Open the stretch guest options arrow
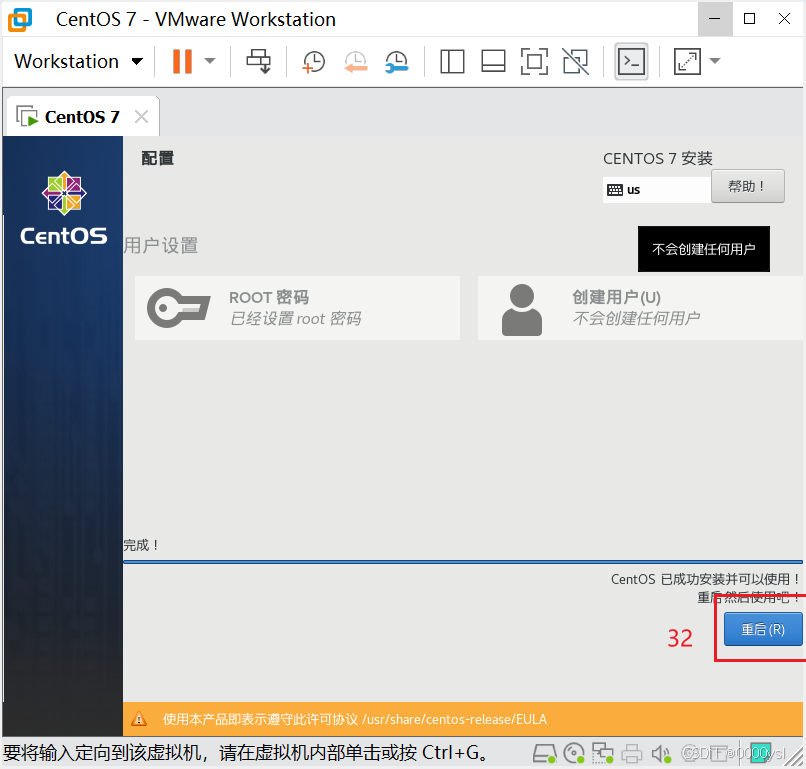The image size is (806, 769). tap(715, 61)
